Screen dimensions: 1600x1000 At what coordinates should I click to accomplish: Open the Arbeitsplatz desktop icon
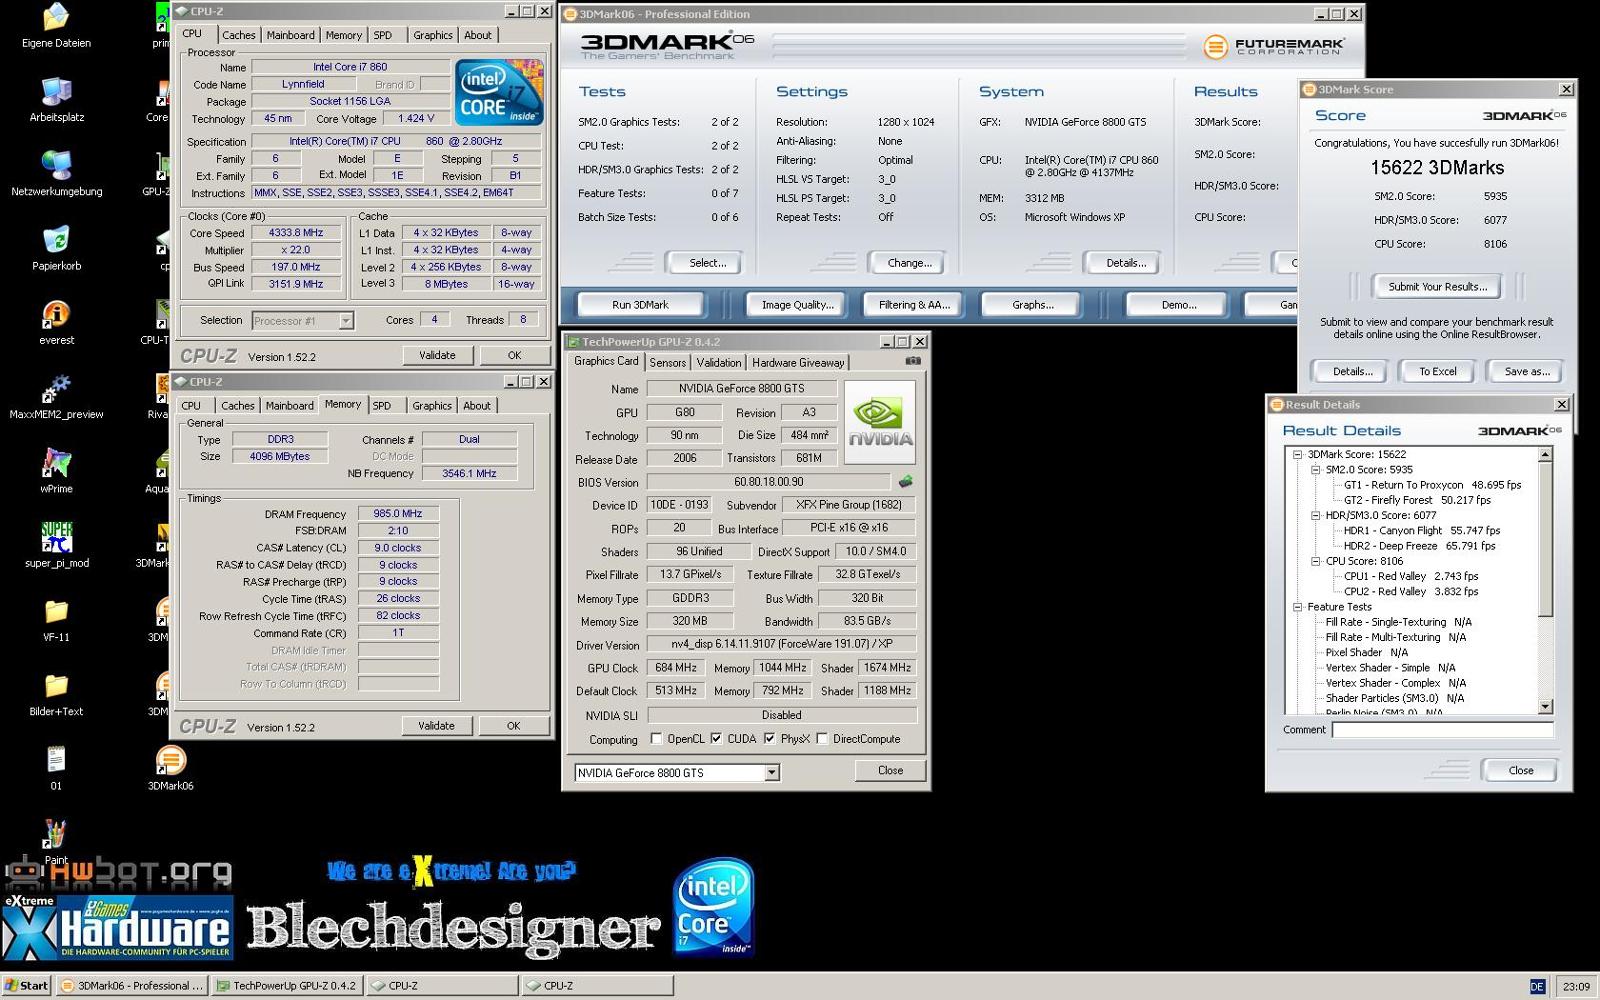(x=56, y=100)
